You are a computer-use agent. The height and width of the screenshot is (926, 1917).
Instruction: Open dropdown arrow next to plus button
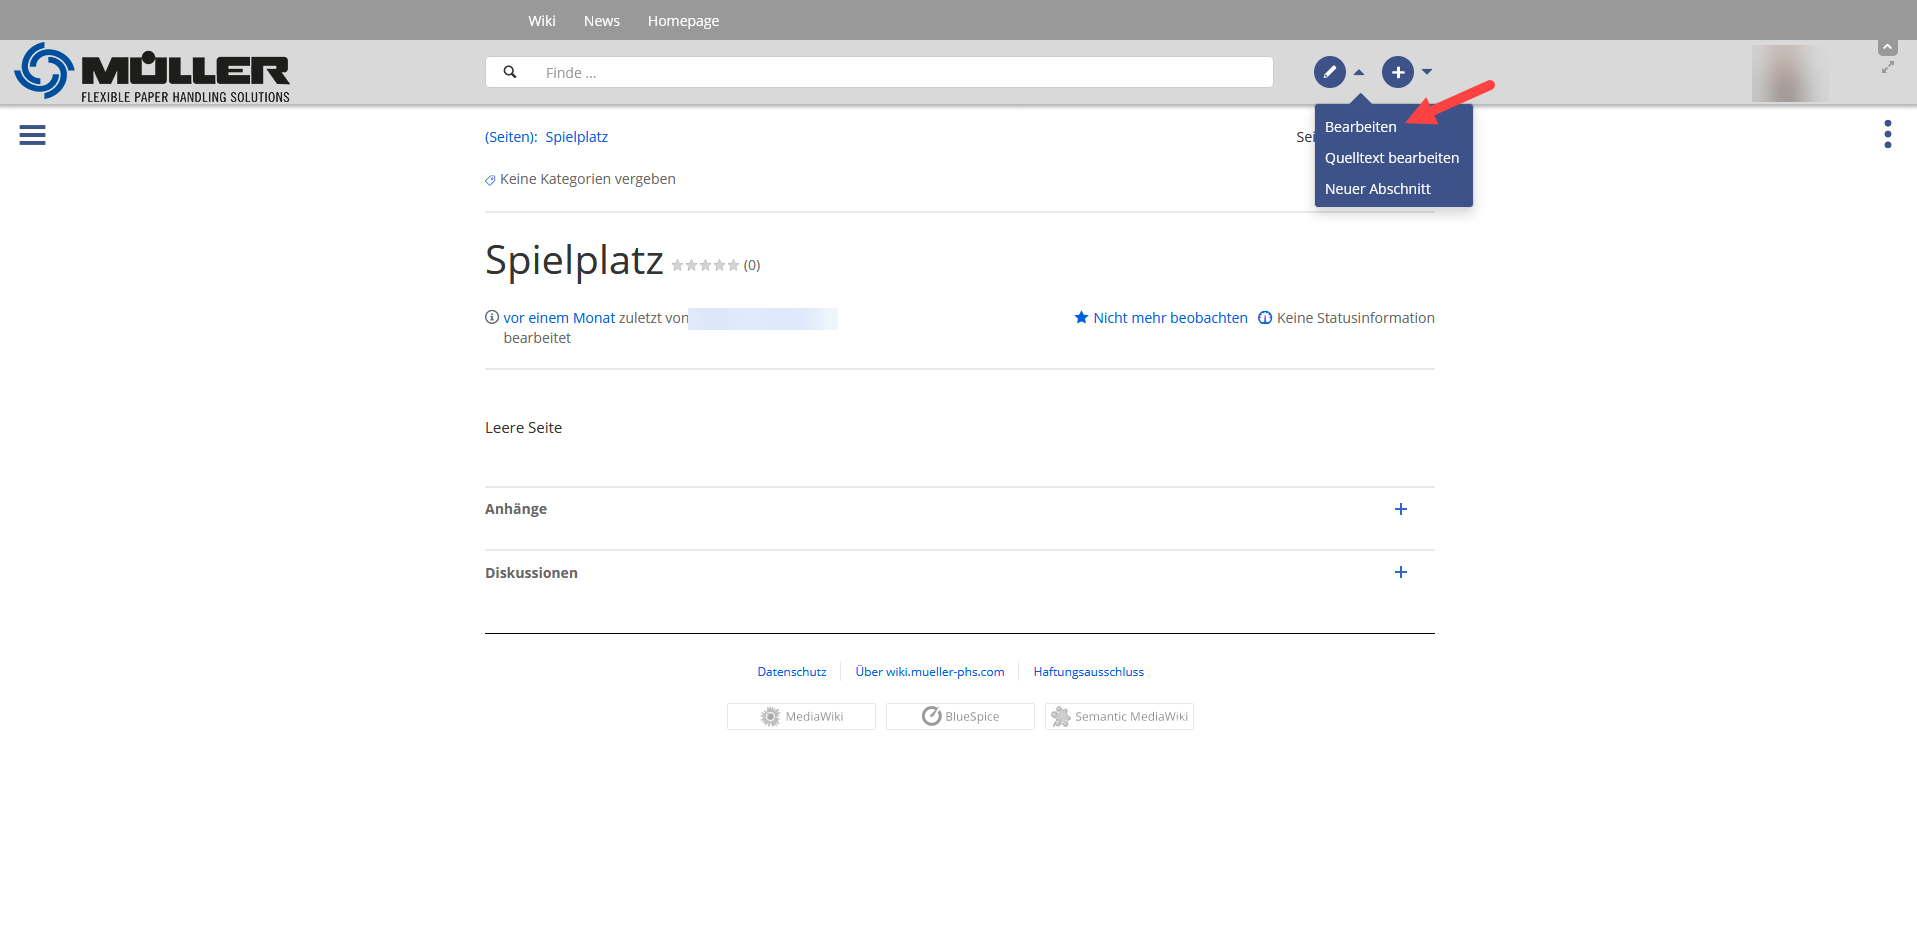[x=1427, y=72]
